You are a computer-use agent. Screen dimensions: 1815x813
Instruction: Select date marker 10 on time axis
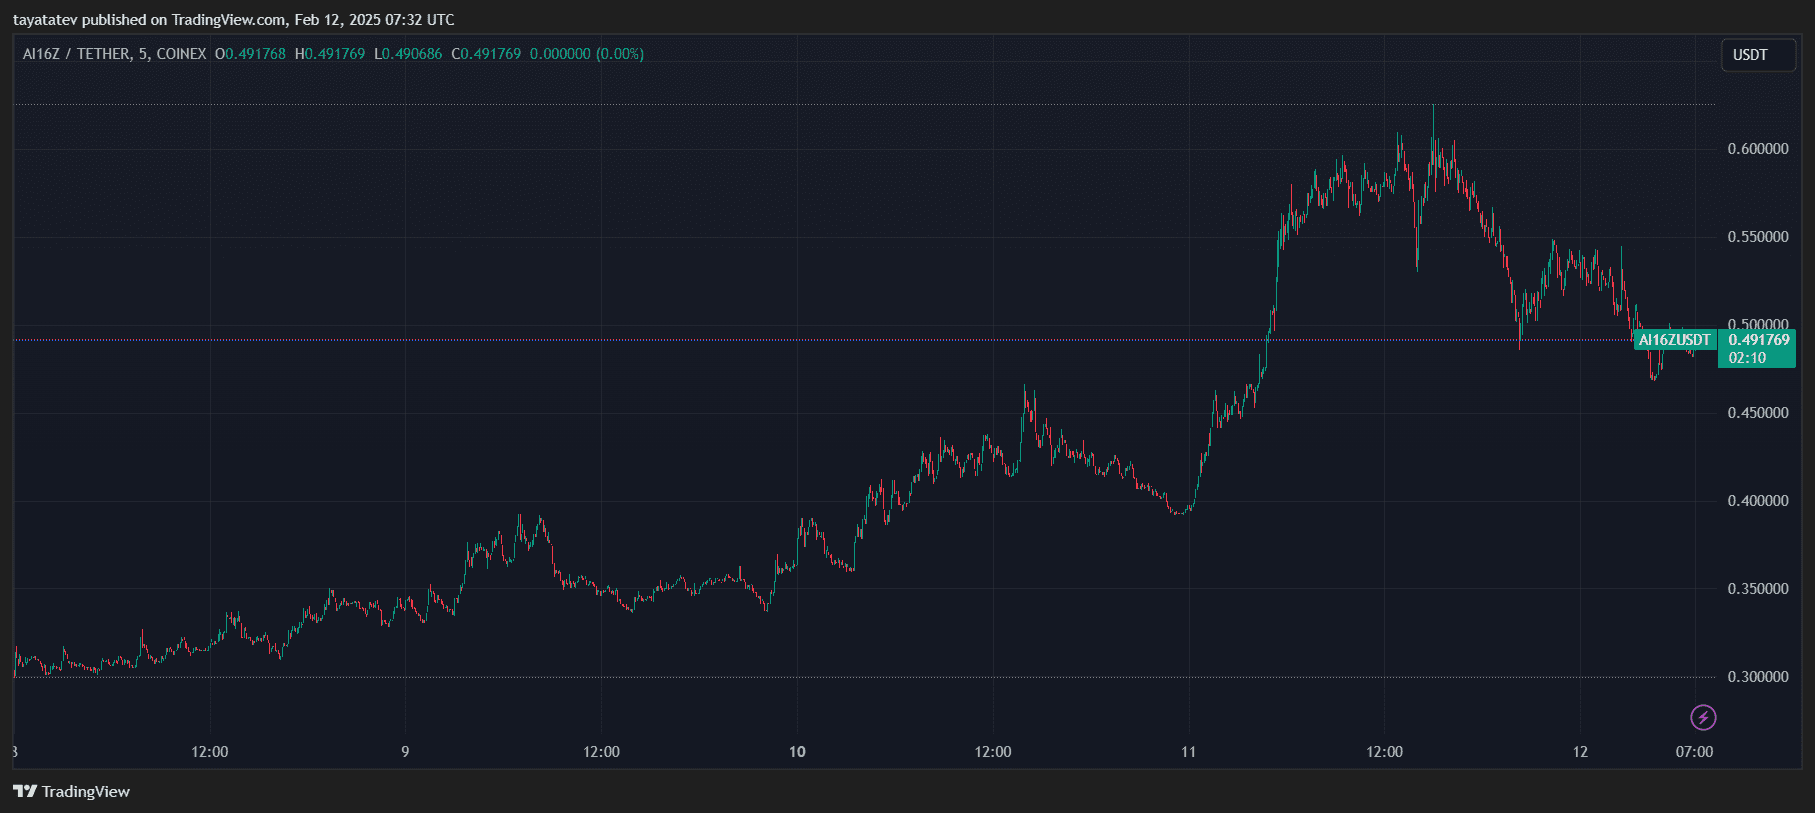tap(797, 752)
